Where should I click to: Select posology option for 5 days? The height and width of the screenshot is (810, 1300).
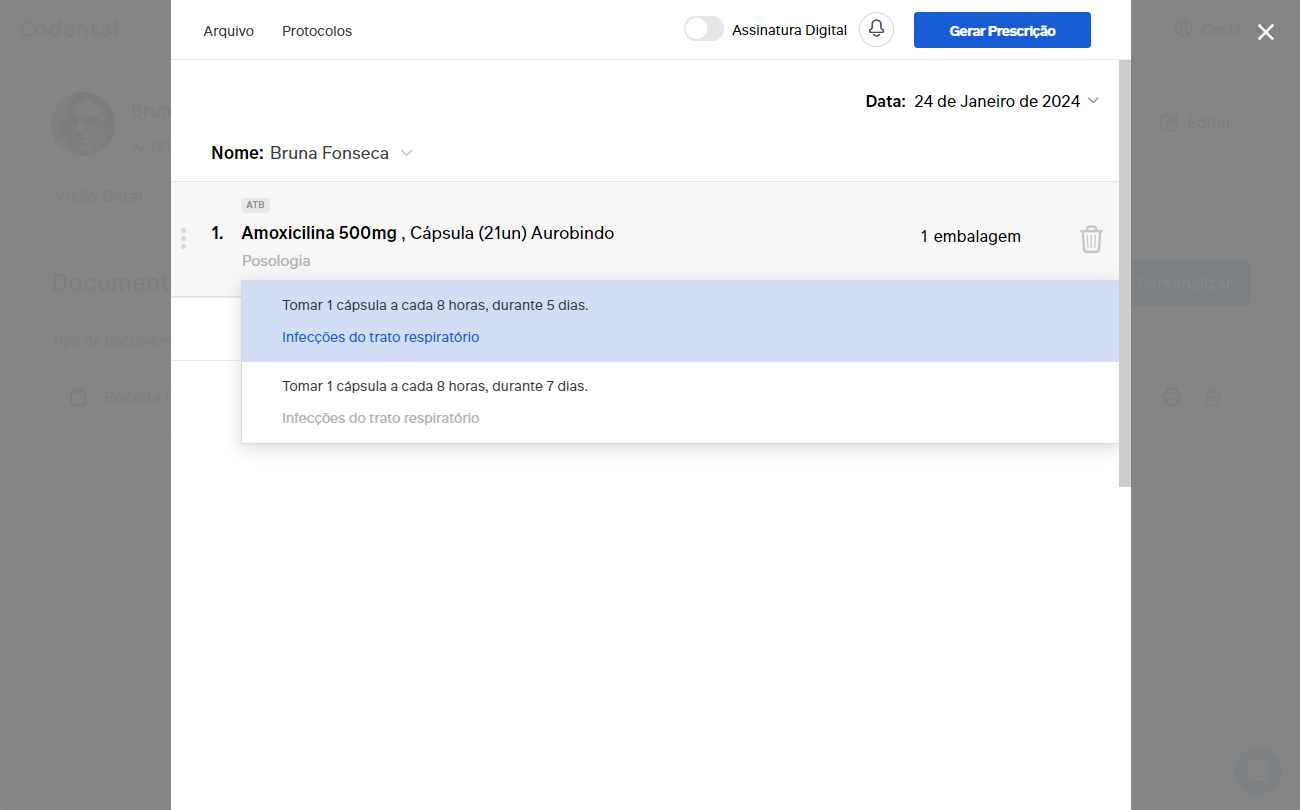[x=435, y=306]
